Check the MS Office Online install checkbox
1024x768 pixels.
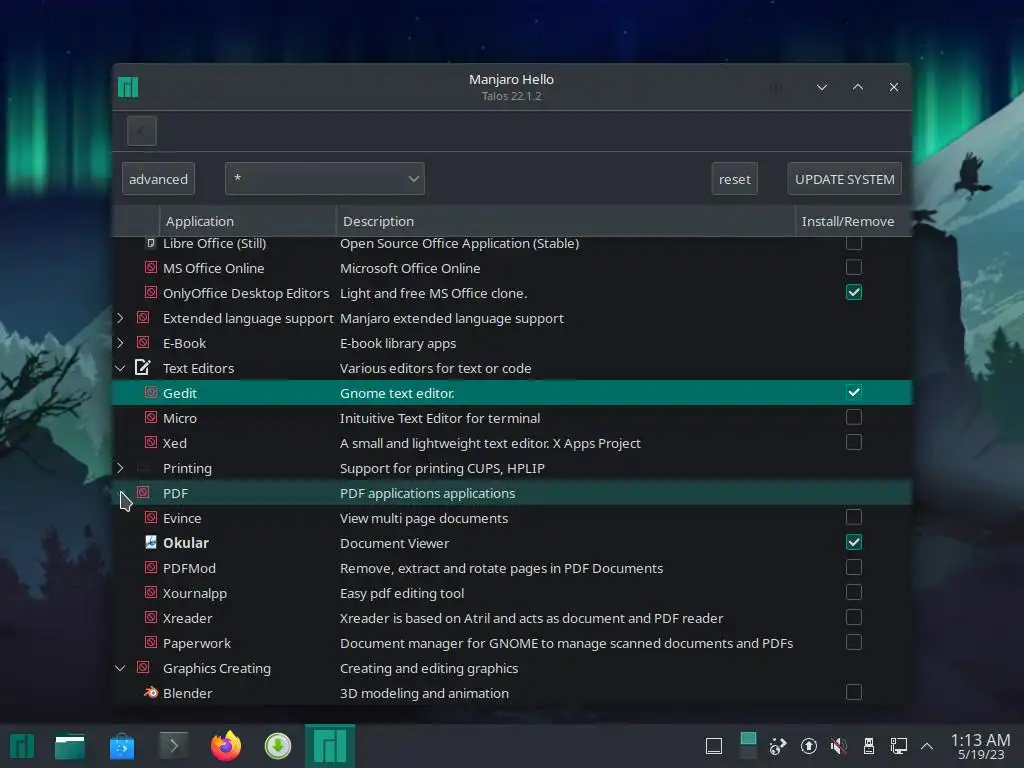854,267
